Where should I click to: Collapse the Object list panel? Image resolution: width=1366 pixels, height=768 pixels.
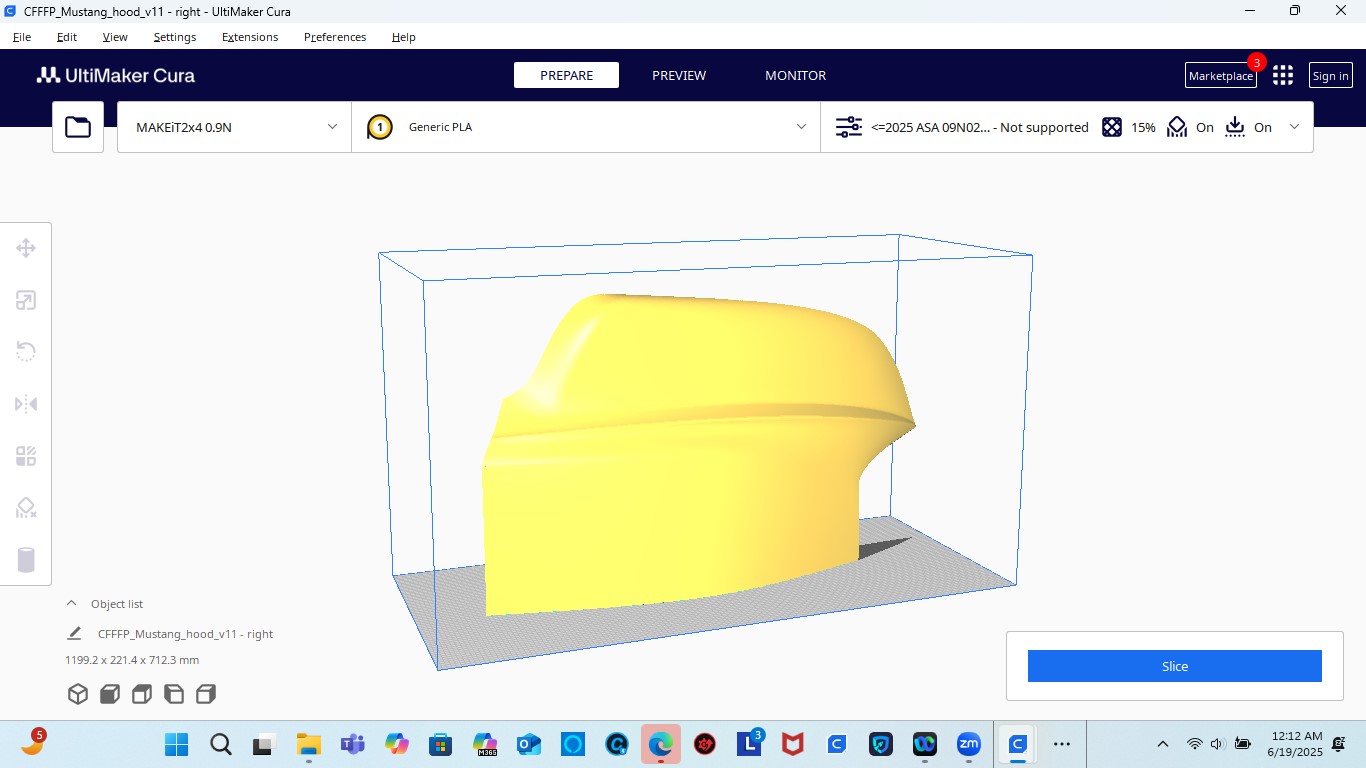71,604
